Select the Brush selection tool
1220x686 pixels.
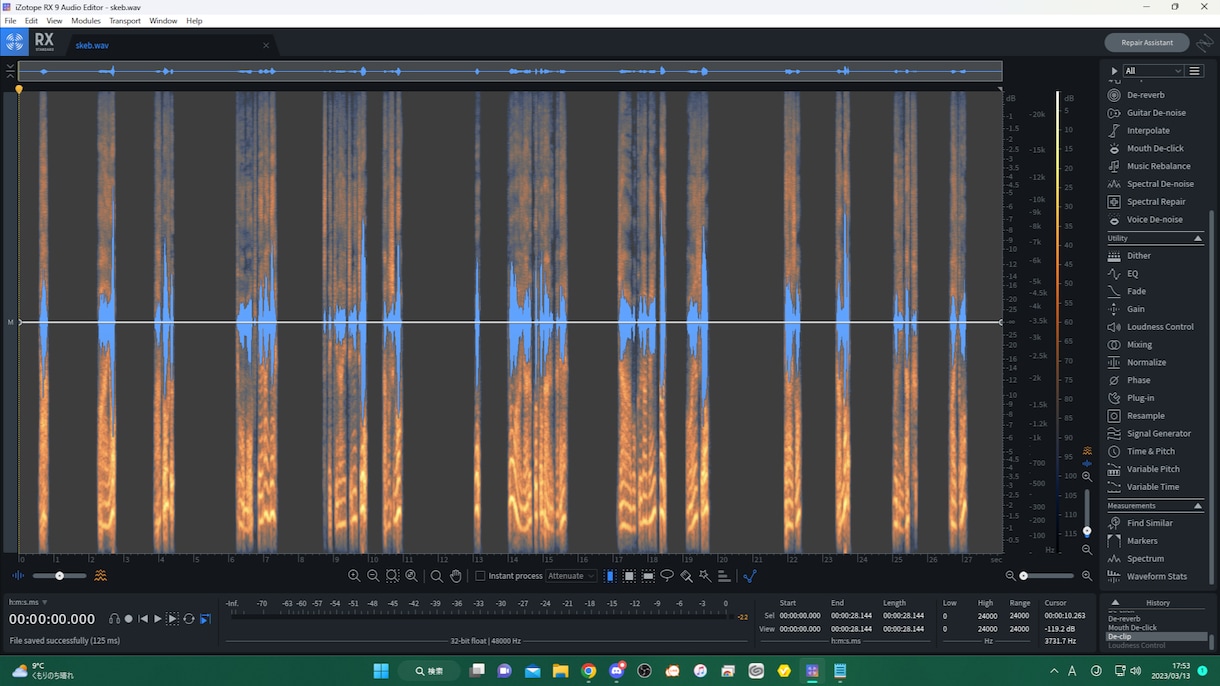[686, 576]
